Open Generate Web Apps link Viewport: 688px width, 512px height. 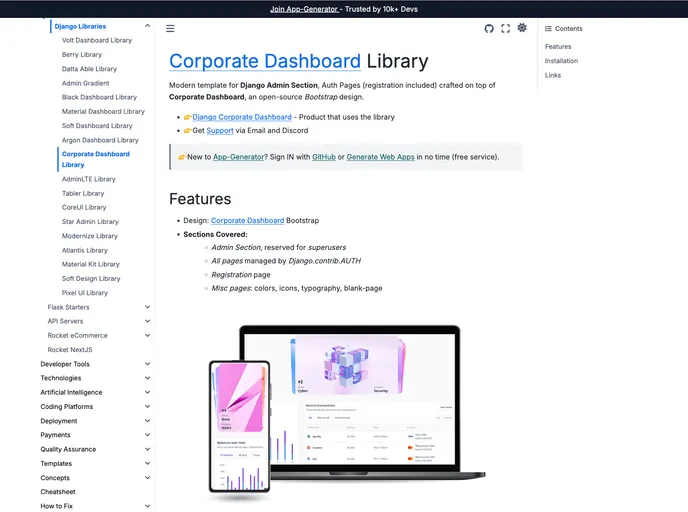[380, 157]
